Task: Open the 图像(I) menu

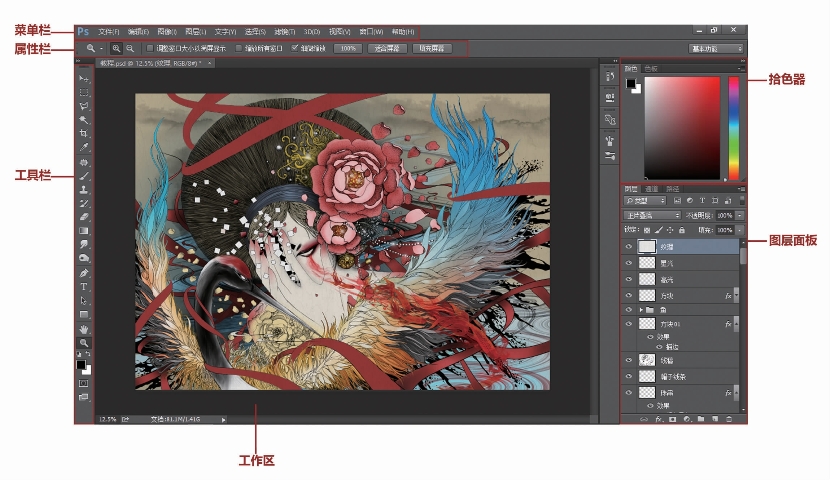Action: pos(167,32)
